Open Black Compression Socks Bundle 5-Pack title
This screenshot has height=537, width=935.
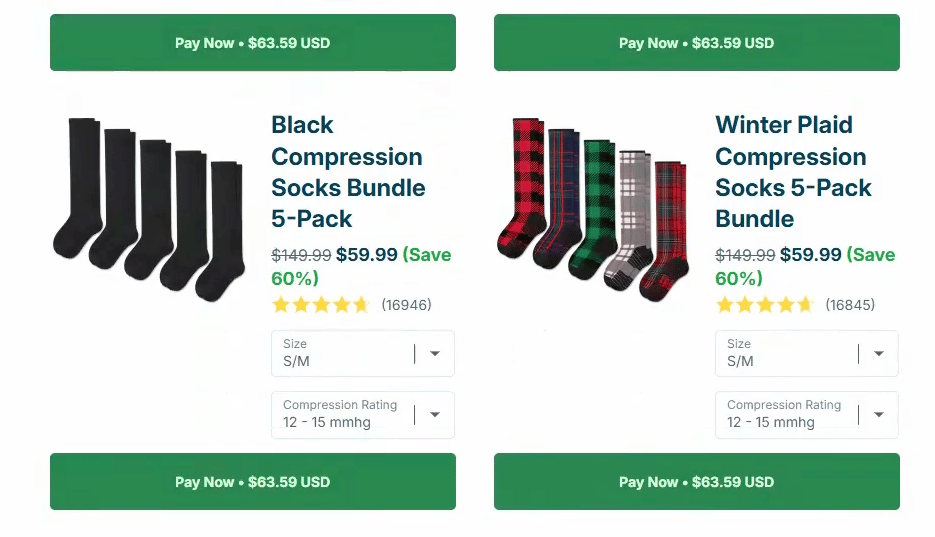348,171
